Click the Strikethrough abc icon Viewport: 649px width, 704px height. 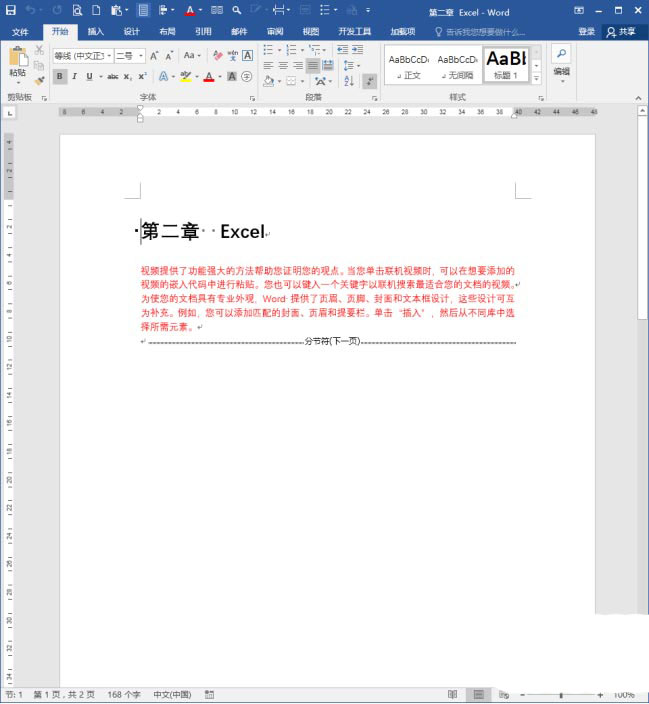(x=113, y=77)
